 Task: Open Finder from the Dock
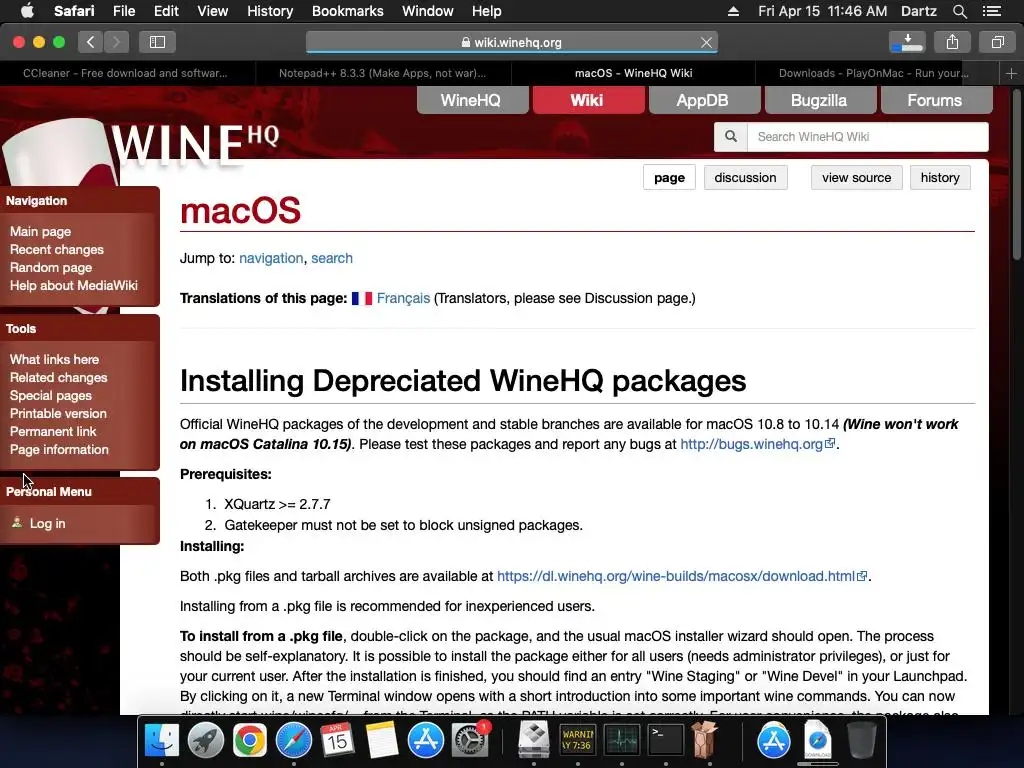pos(161,741)
